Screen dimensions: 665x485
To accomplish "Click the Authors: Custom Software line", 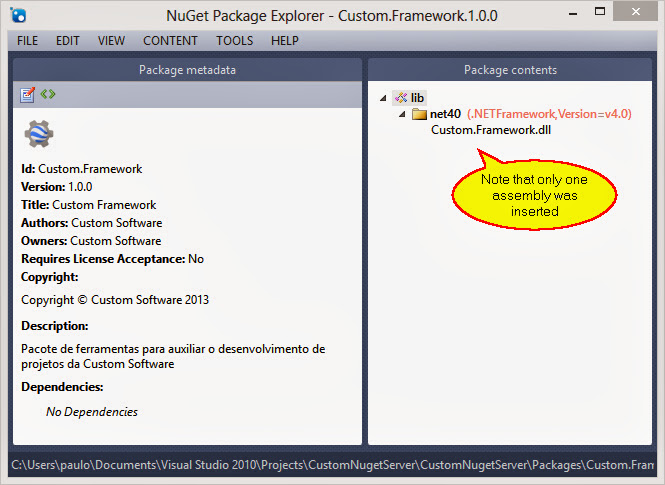I will tap(92, 223).
